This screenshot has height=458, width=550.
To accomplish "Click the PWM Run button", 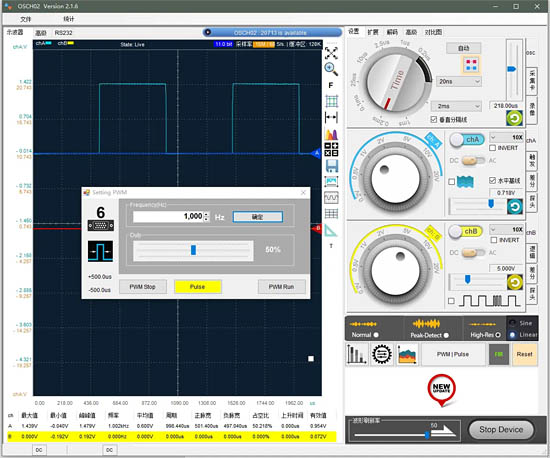I will [x=282, y=287].
